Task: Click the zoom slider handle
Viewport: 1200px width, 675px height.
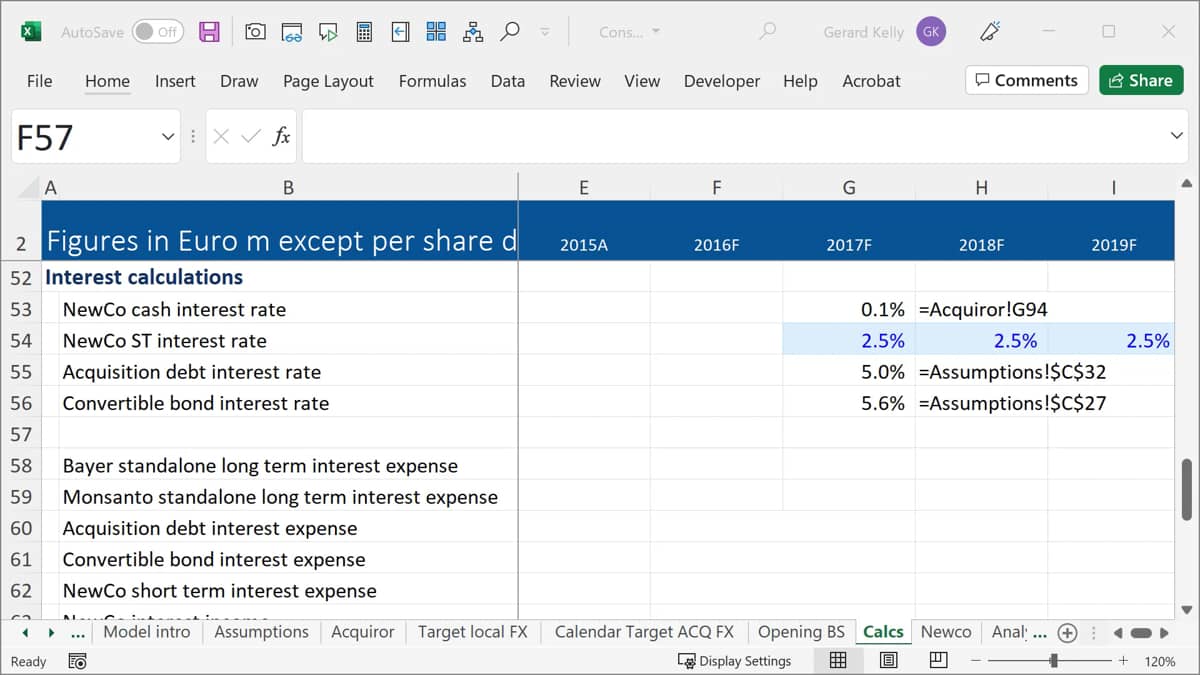Action: click(x=1053, y=661)
